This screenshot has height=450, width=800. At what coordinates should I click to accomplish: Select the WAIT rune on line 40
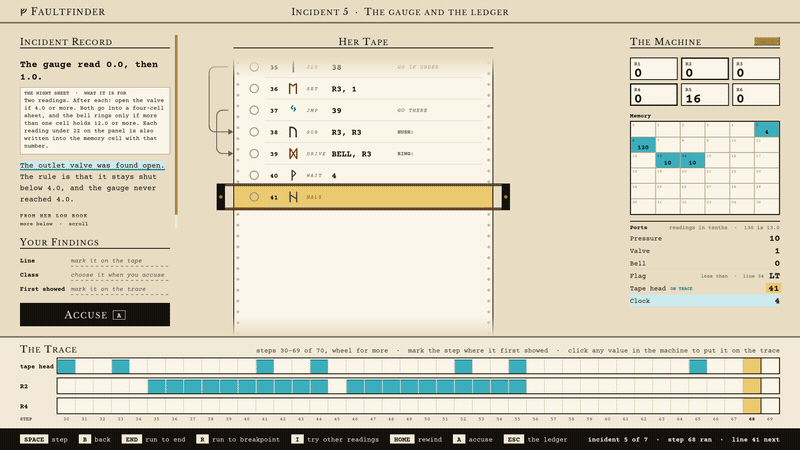tap(293, 176)
